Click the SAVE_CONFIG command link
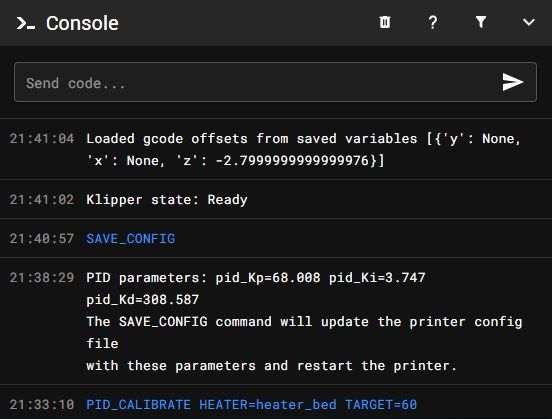The height and width of the screenshot is (419, 552). click(x=131, y=239)
